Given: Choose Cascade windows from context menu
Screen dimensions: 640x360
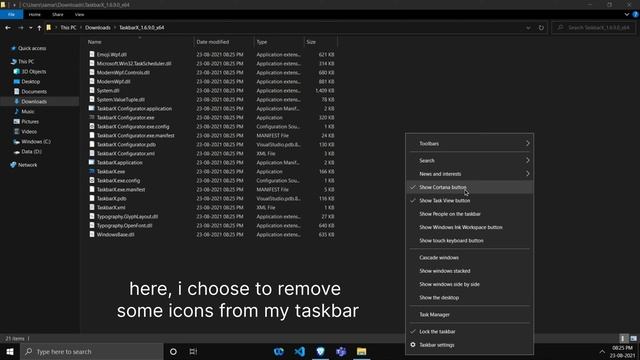Looking at the screenshot, I should [470, 258].
